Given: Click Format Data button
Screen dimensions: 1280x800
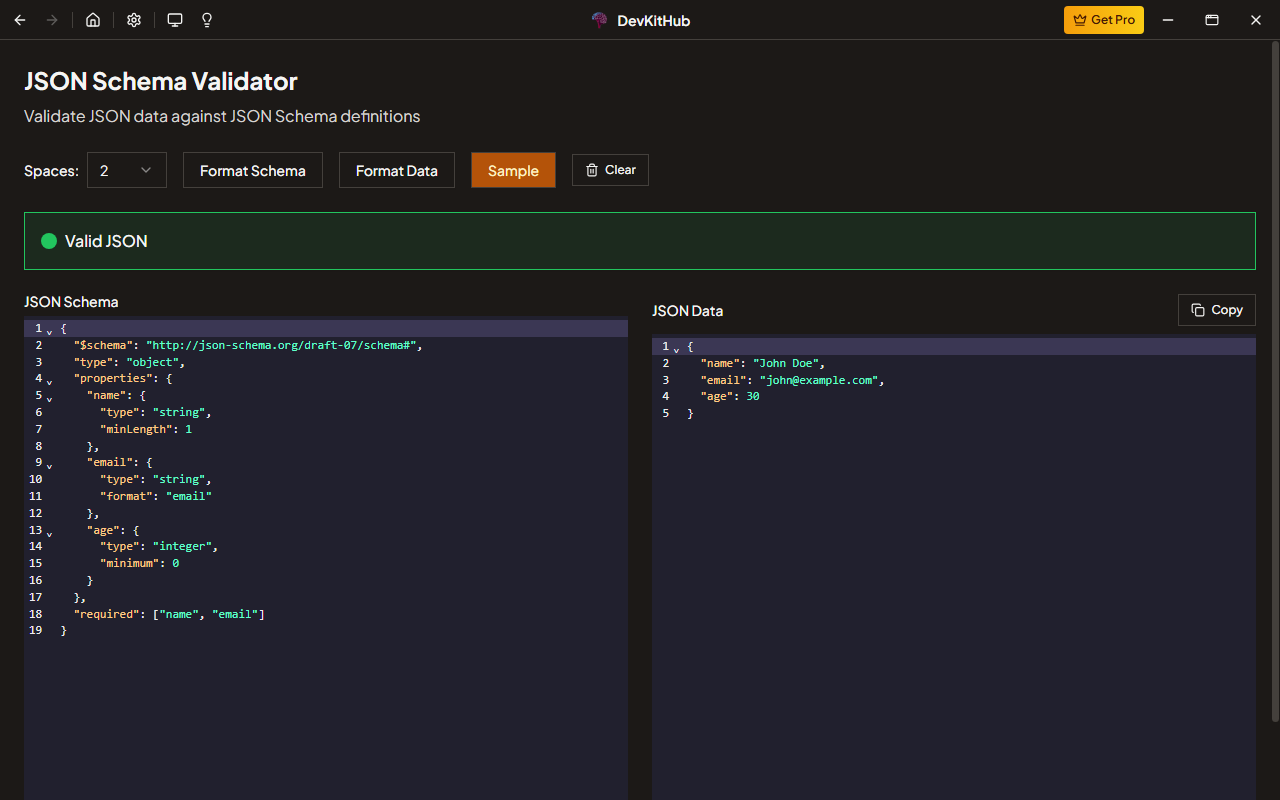Looking at the screenshot, I should click(x=397, y=170).
